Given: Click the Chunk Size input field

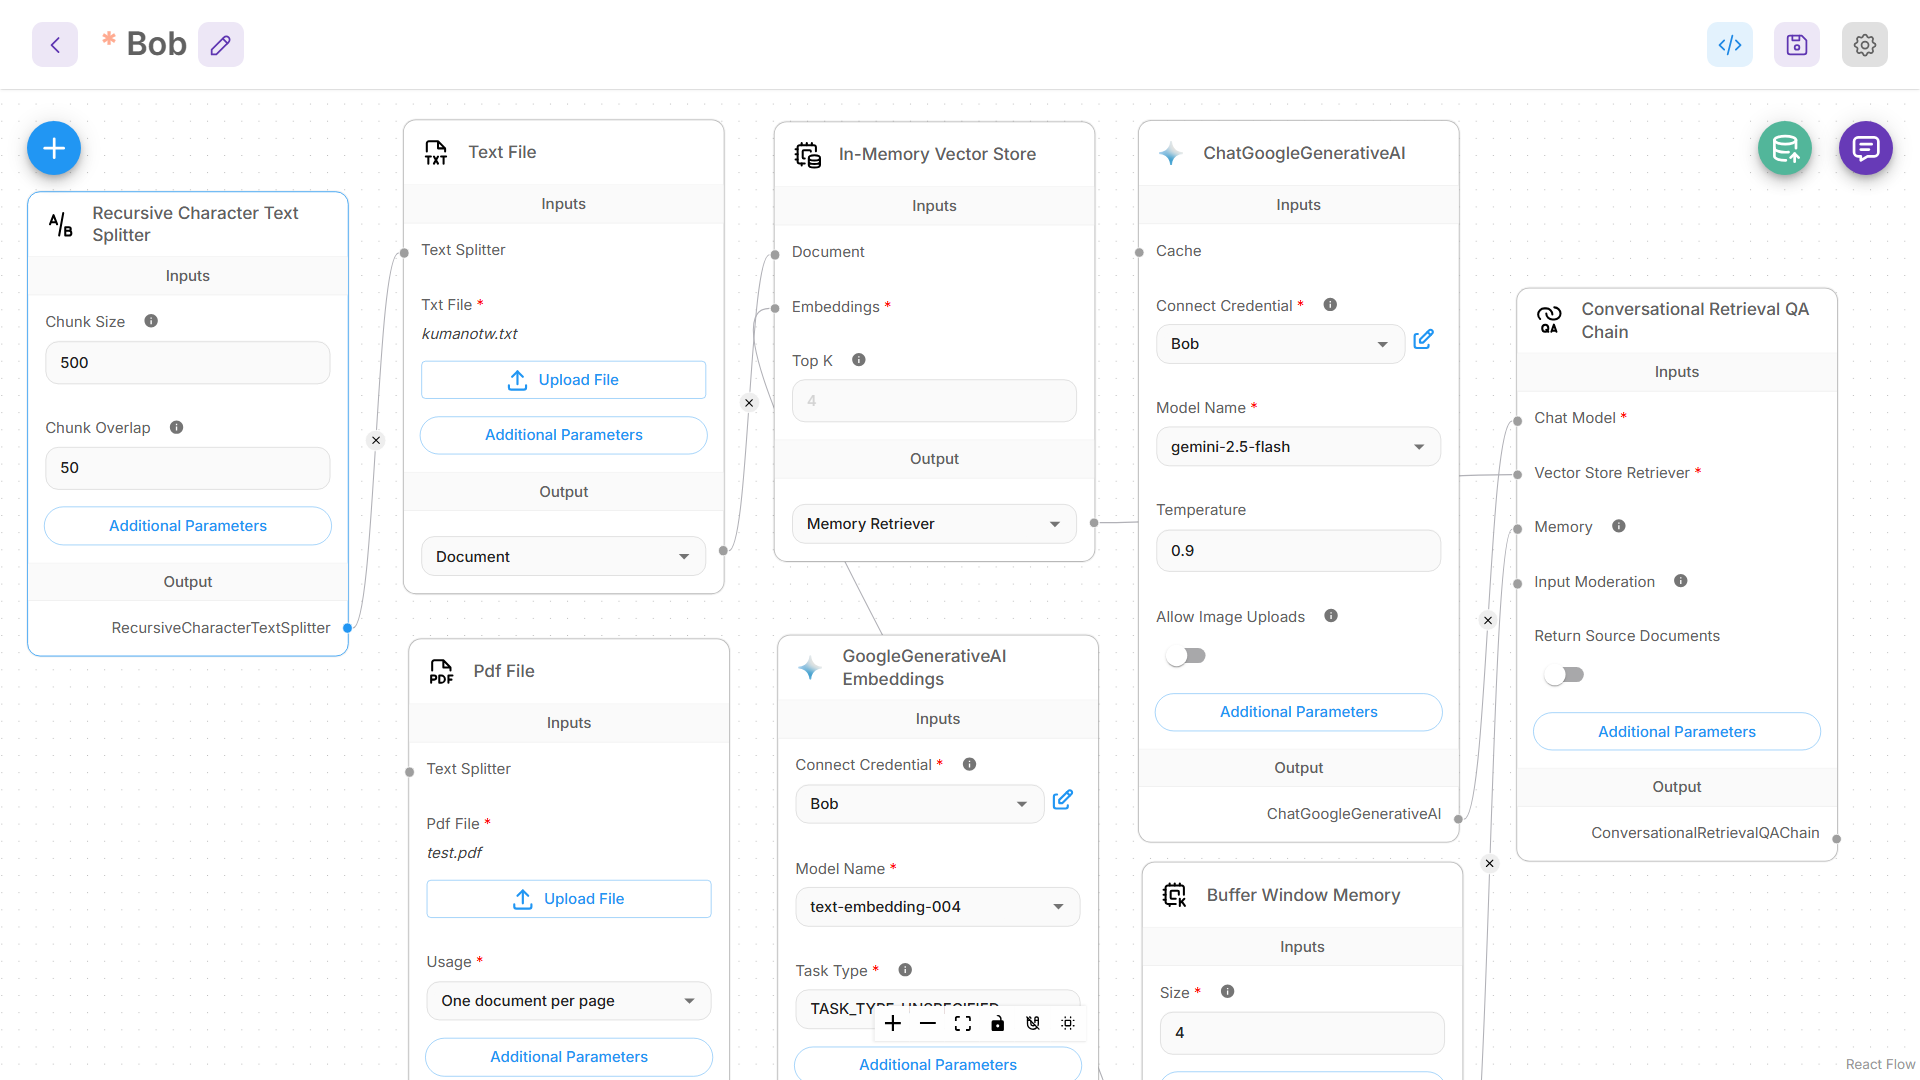Looking at the screenshot, I should (187, 363).
